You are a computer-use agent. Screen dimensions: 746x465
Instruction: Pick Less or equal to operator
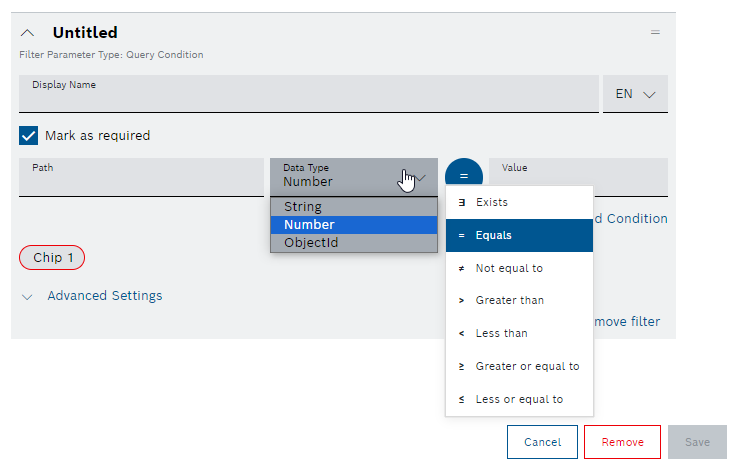[519, 399]
